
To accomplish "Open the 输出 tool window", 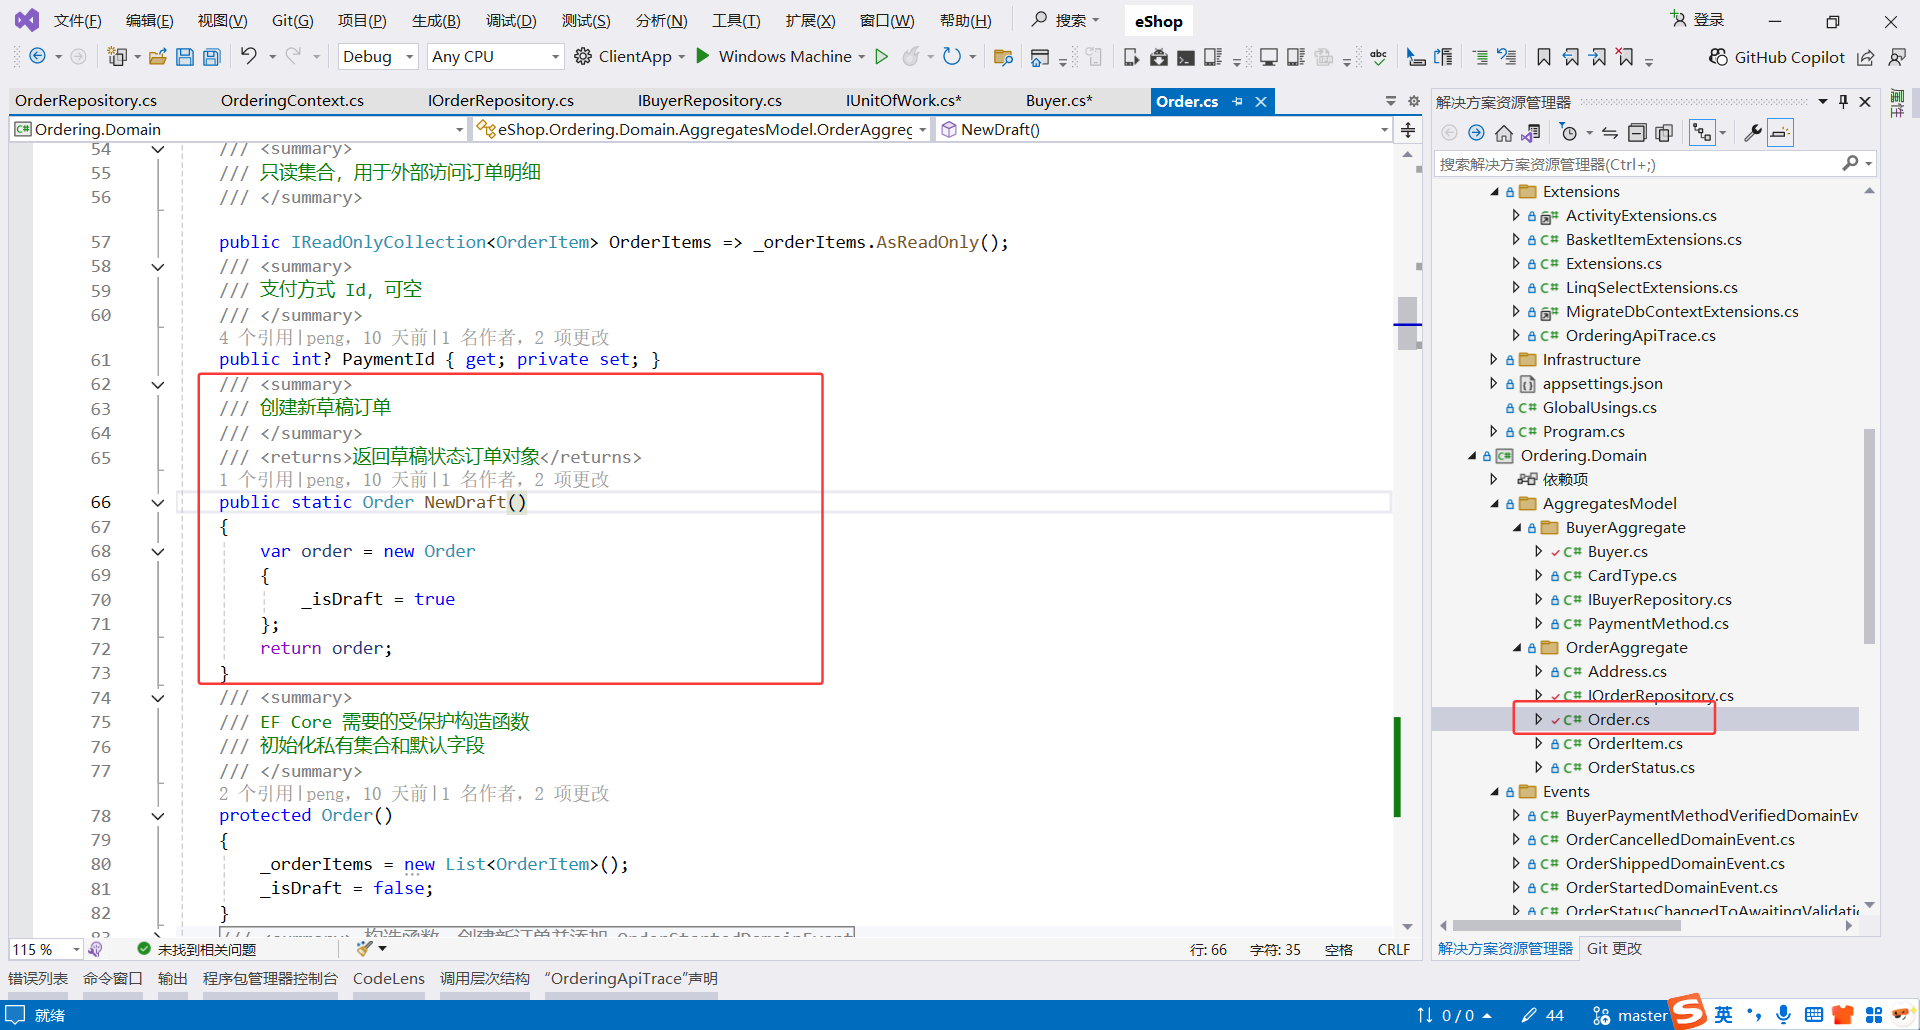I will coord(173,979).
